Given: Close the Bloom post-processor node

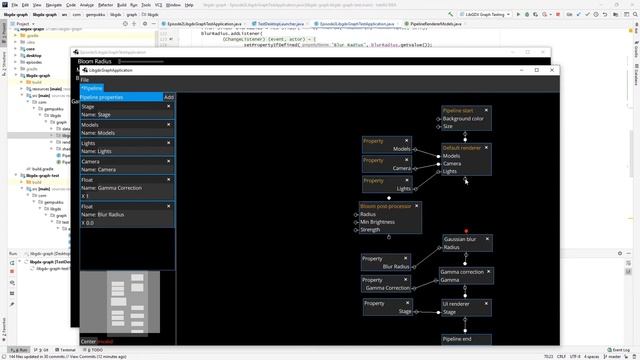Looking at the screenshot, I should [x=416, y=206].
